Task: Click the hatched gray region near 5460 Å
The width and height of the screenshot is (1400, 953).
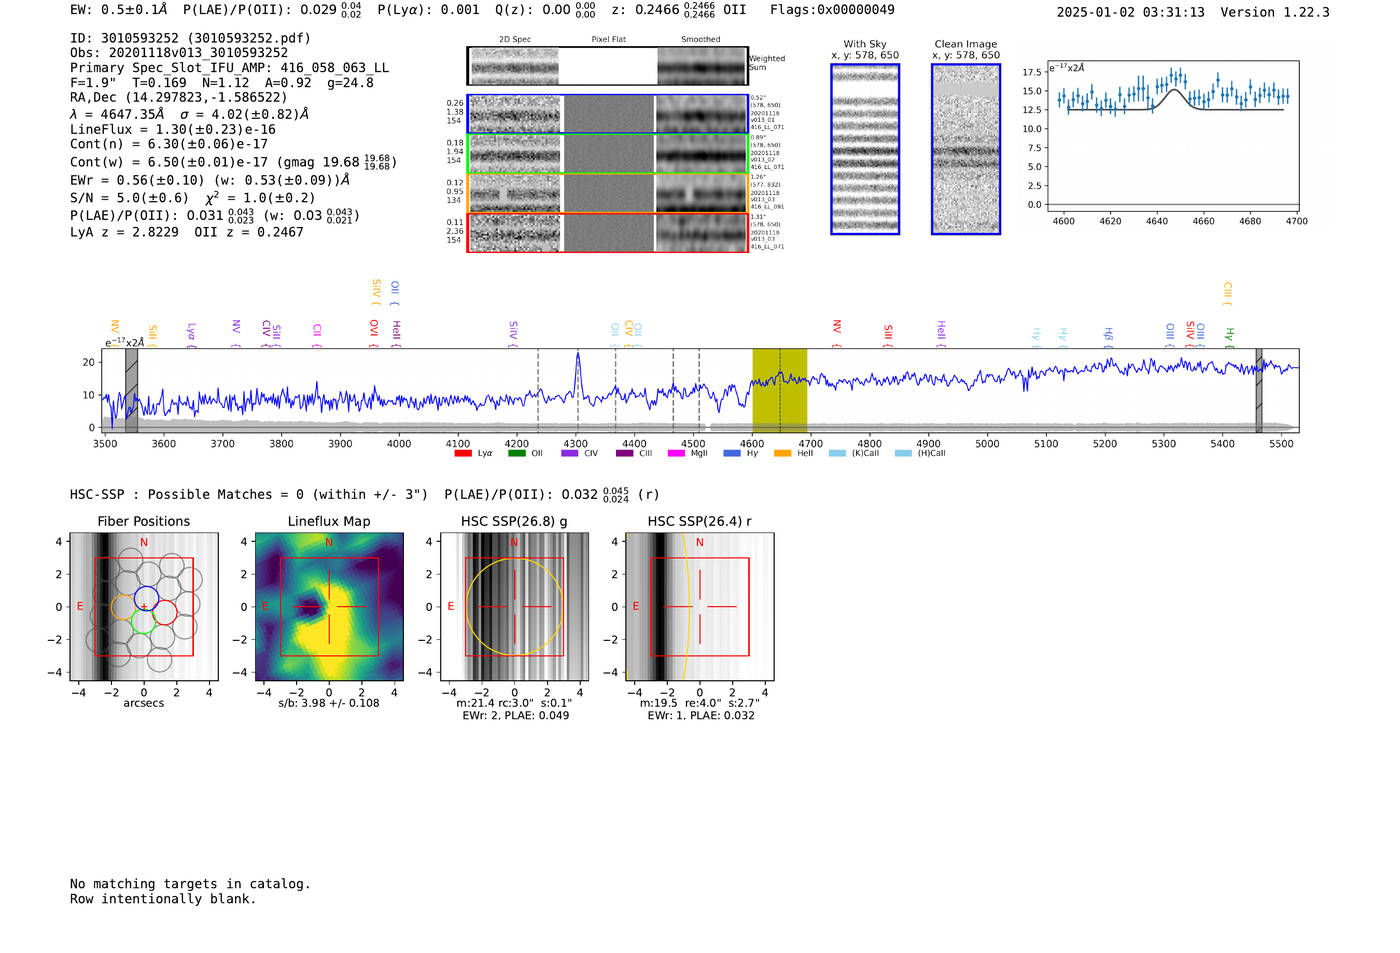Action: click(x=1259, y=391)
